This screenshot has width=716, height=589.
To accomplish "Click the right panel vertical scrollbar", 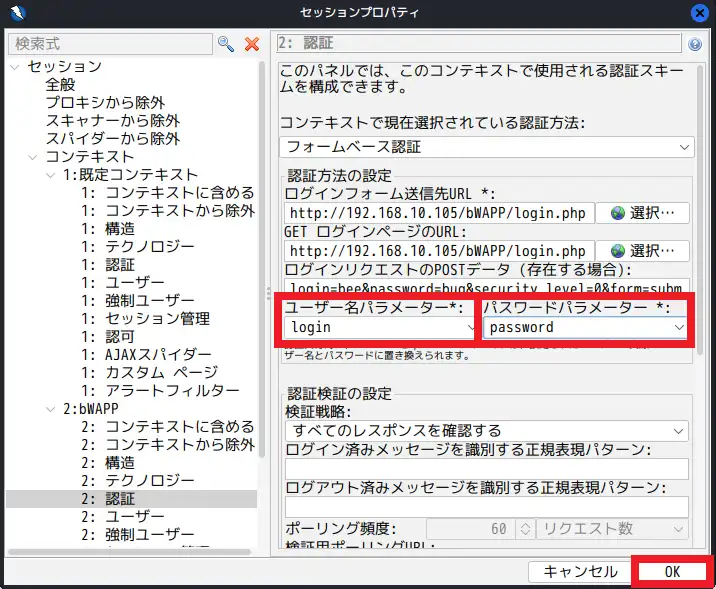I will (700, 210).
